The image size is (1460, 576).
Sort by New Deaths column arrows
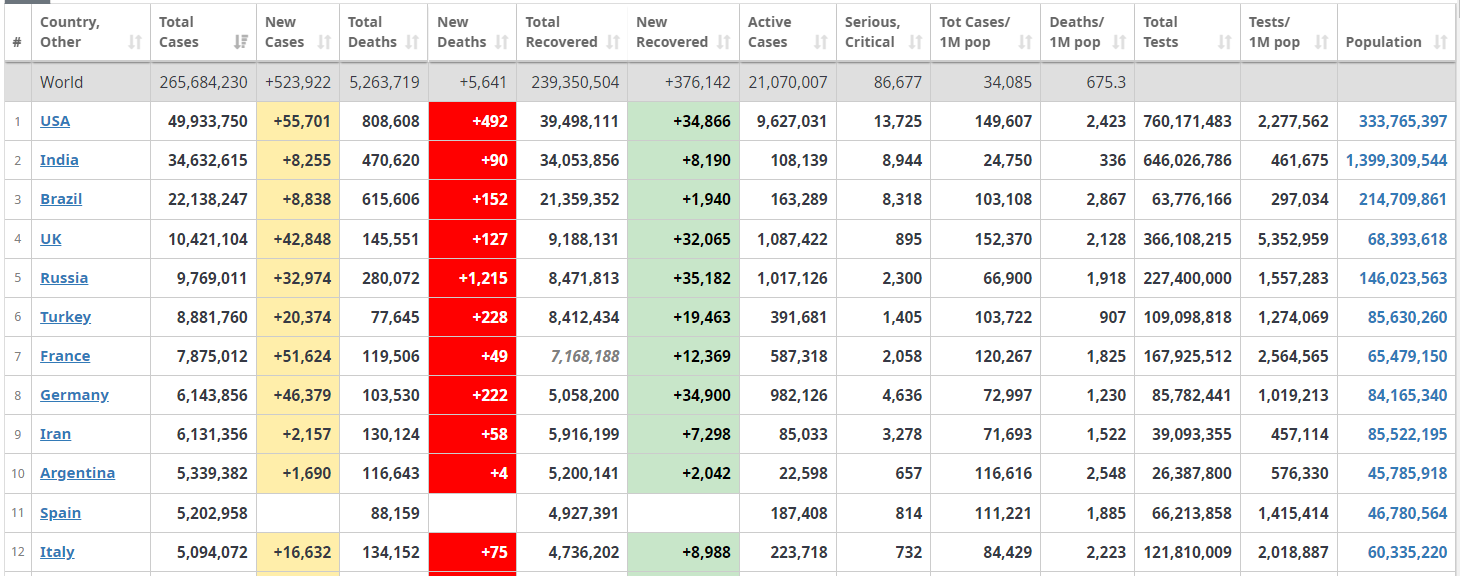(502, 42)
